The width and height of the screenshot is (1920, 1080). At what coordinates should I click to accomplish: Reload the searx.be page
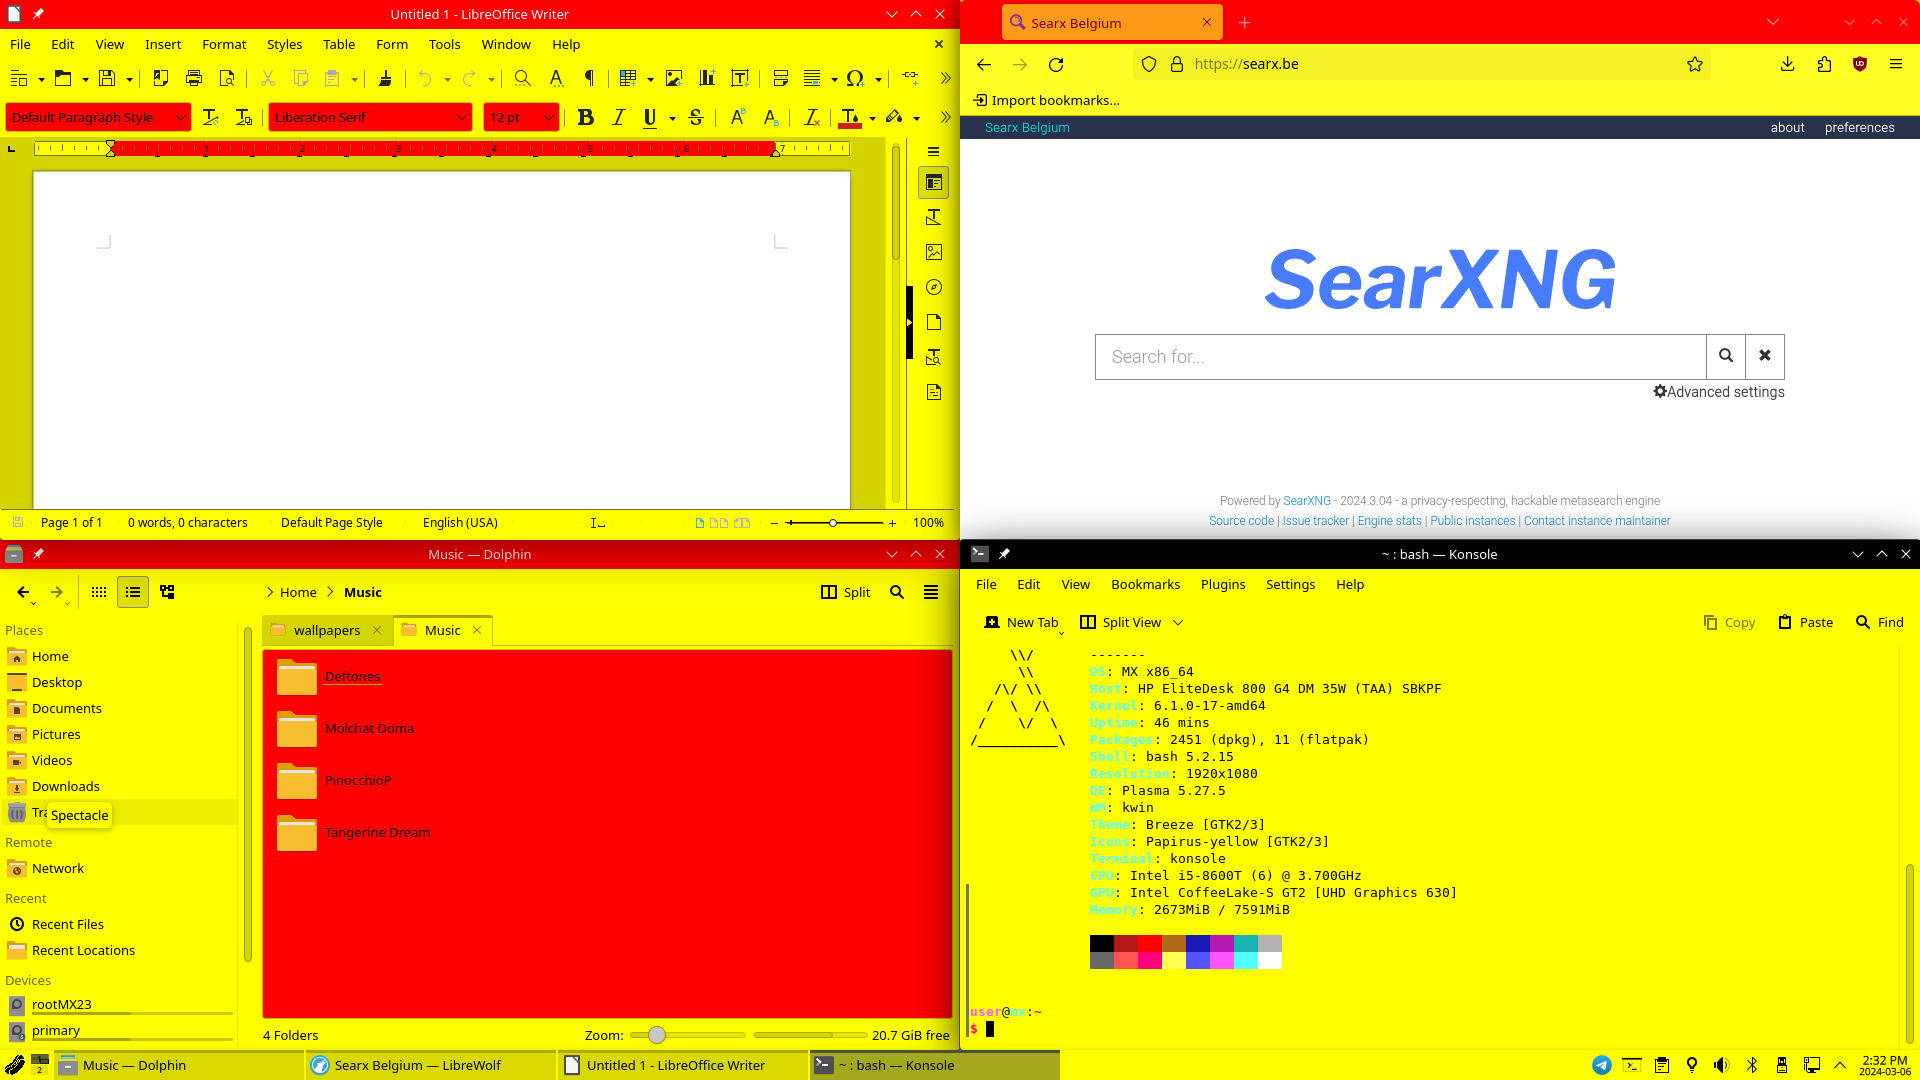(1056, 64)
